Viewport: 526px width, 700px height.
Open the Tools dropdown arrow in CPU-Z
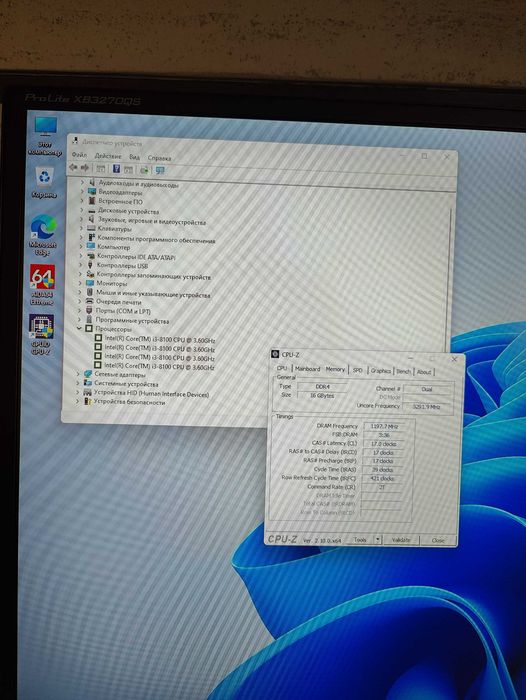[378, 540]
